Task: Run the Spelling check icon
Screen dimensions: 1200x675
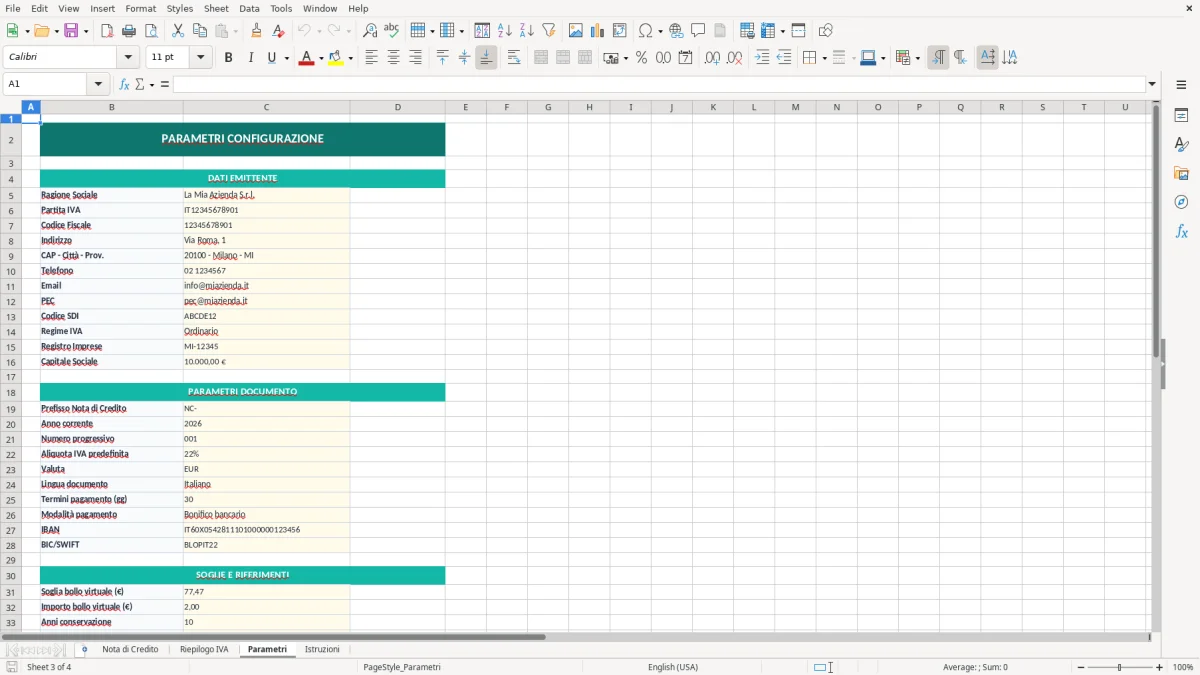Action: [x=392, y=31]
